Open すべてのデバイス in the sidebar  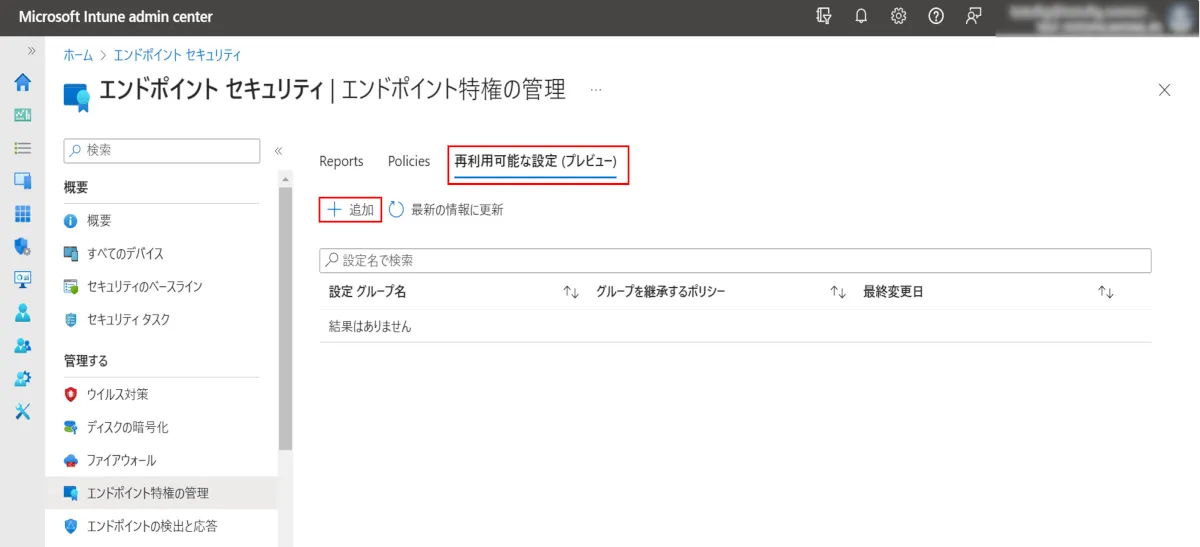point(125,254)
